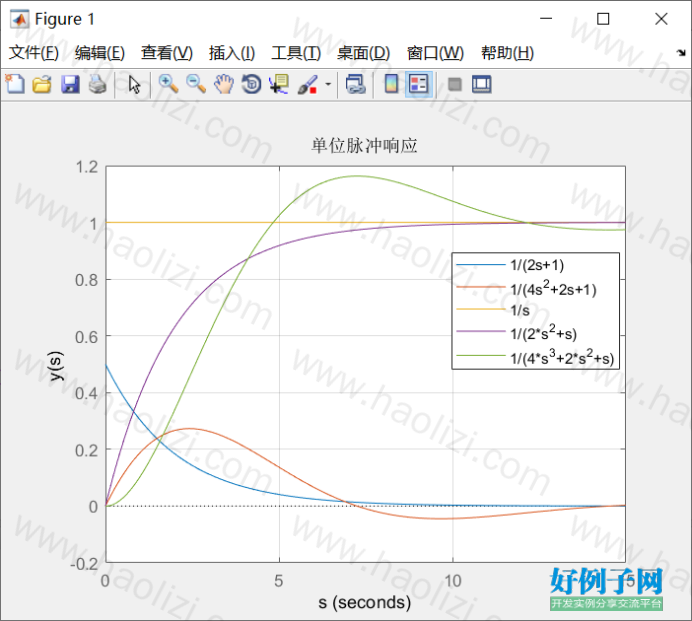The image size is (692, 621).
Task: Open the 工具(T) menu
Action: point(296,53)
